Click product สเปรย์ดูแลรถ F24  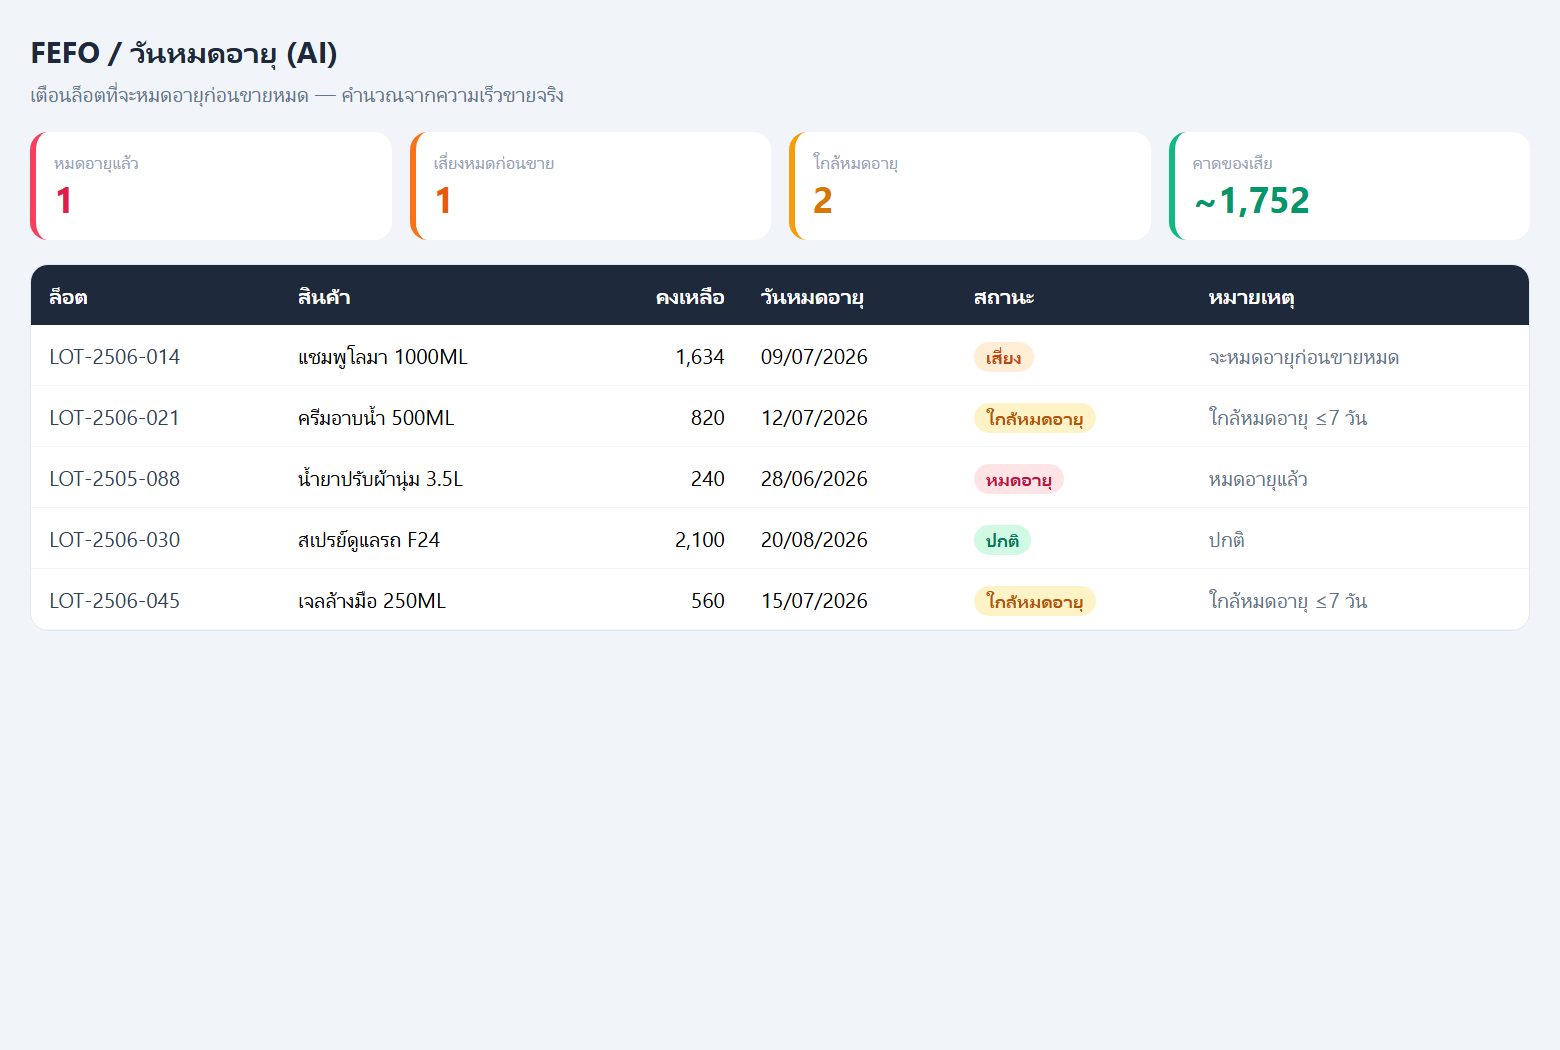[x=369, y=540]
